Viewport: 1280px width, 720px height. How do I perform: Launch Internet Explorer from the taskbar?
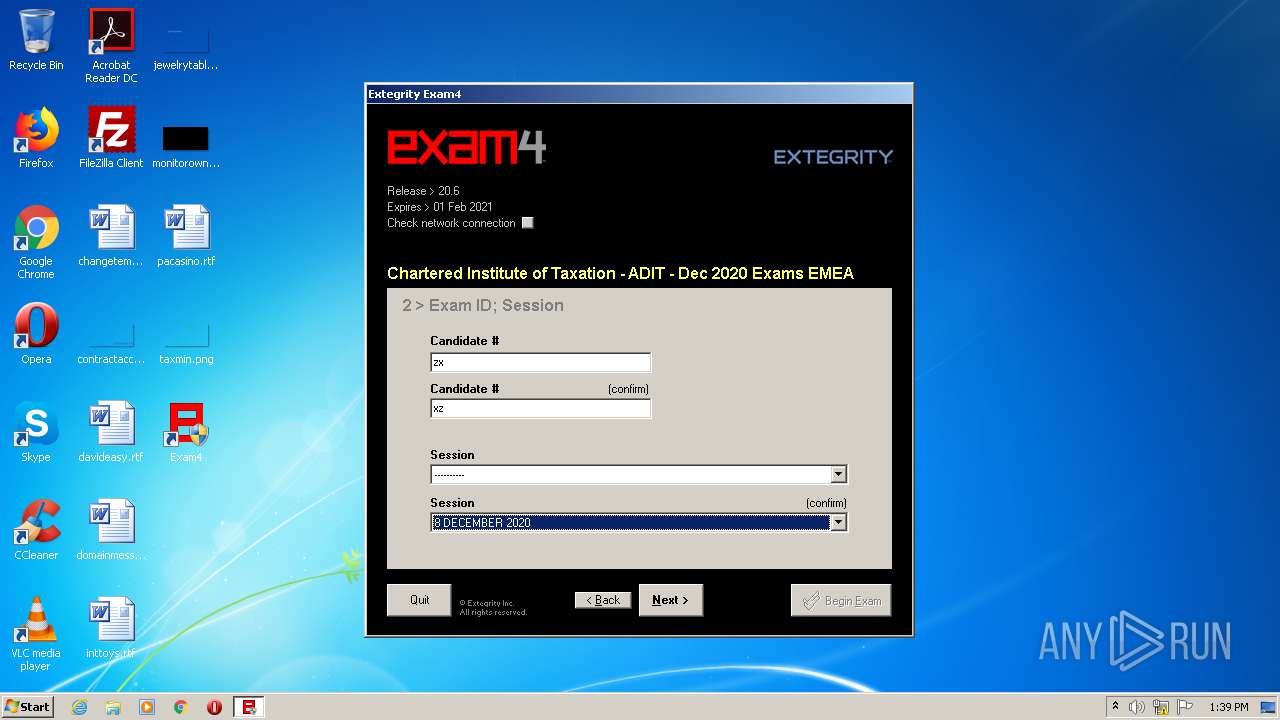point(79,707)
